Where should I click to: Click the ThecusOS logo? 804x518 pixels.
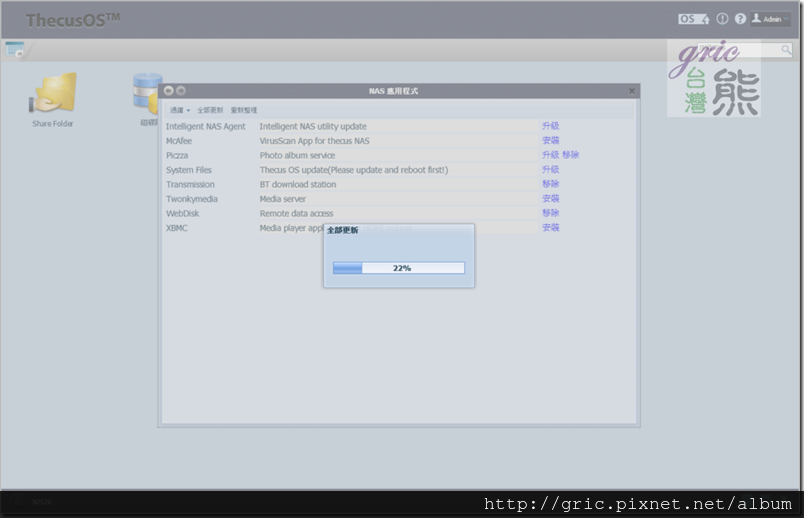pyautogui.click(x=73, y=21)
